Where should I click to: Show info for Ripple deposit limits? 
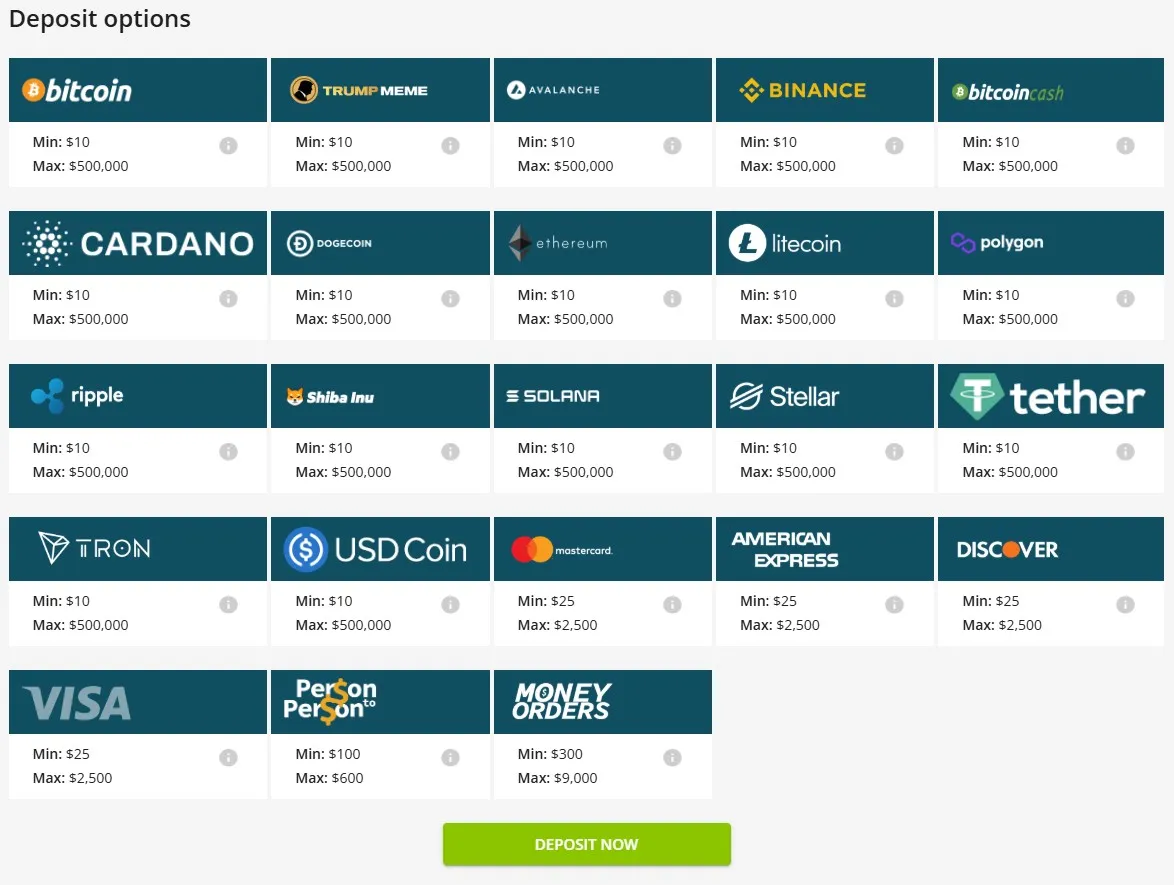click(x=228, y=451)
